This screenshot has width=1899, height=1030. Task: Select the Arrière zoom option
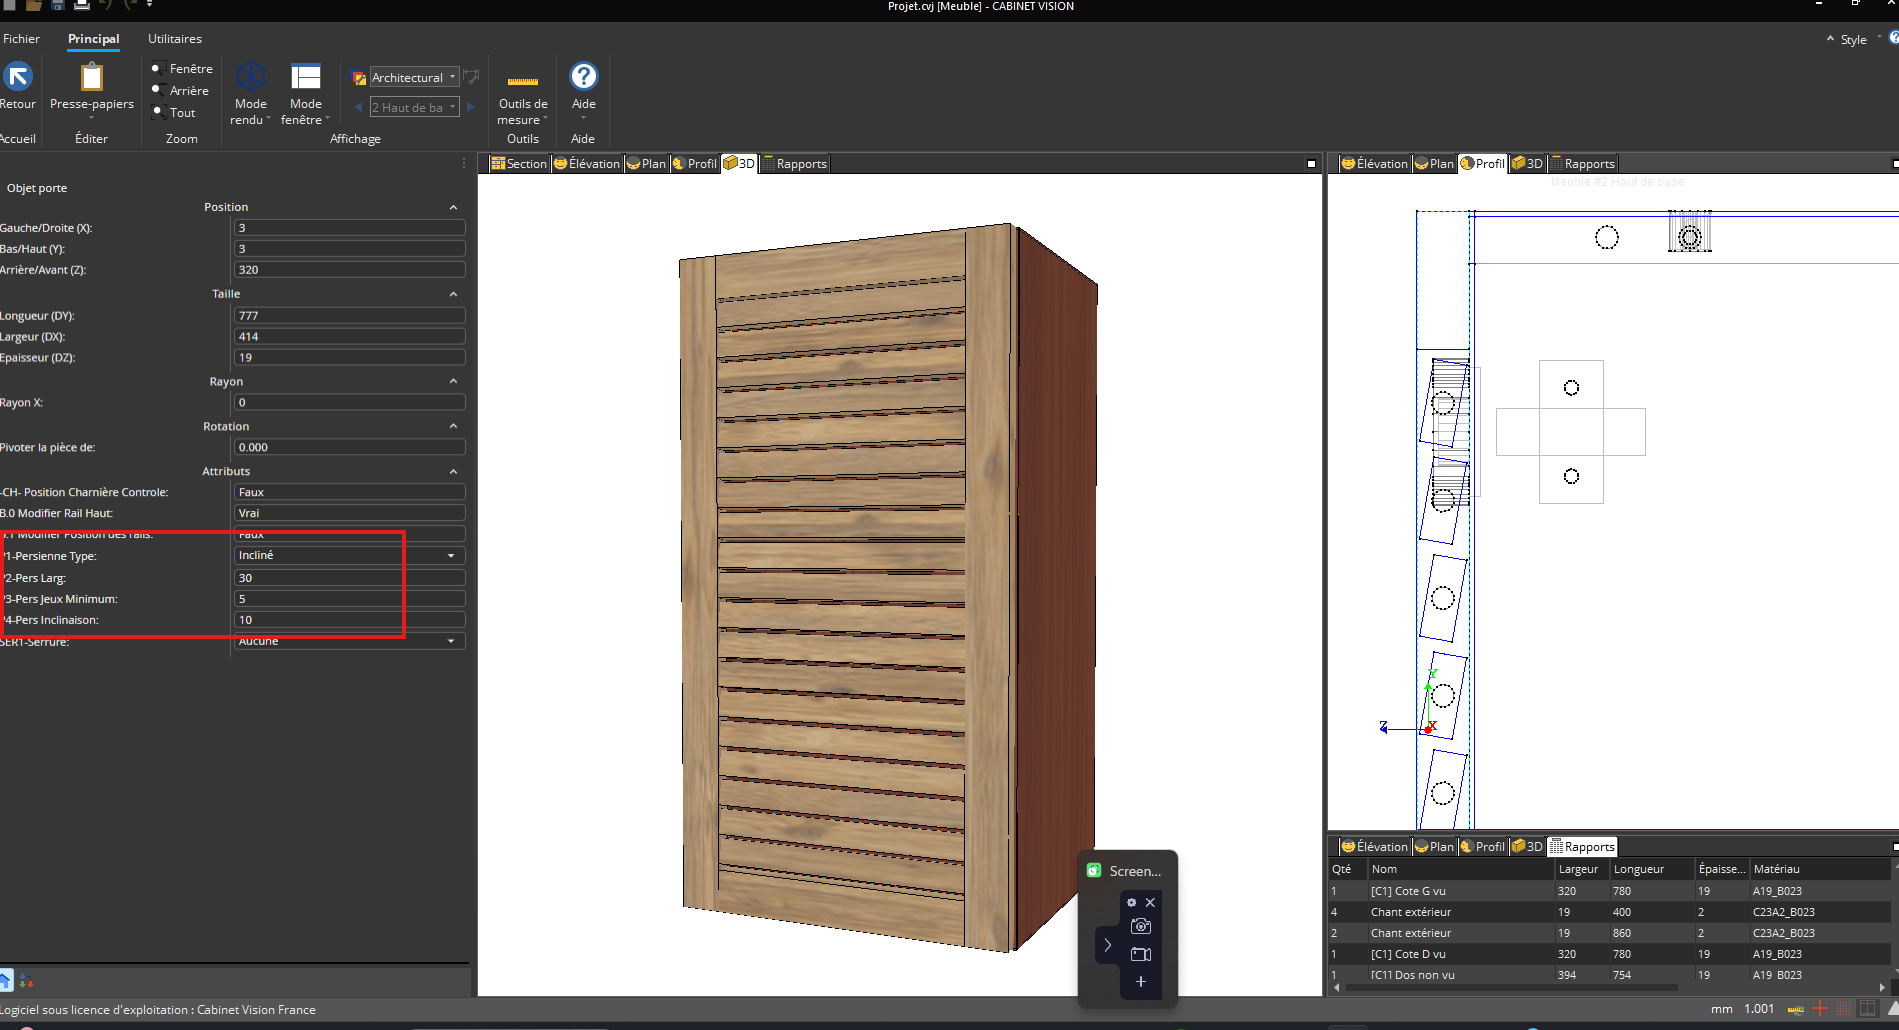pyautogui.click(x=180, y=91)
